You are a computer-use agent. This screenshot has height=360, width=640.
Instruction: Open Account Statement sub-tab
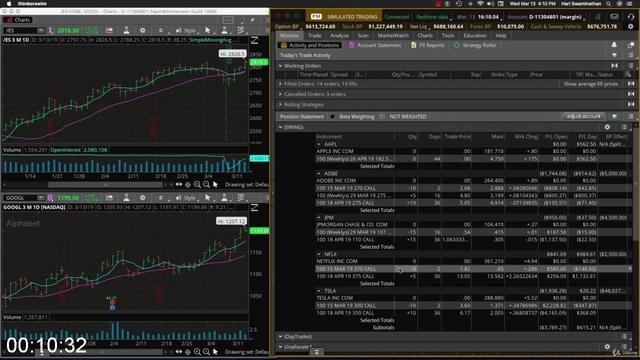(x=375, y=45)
